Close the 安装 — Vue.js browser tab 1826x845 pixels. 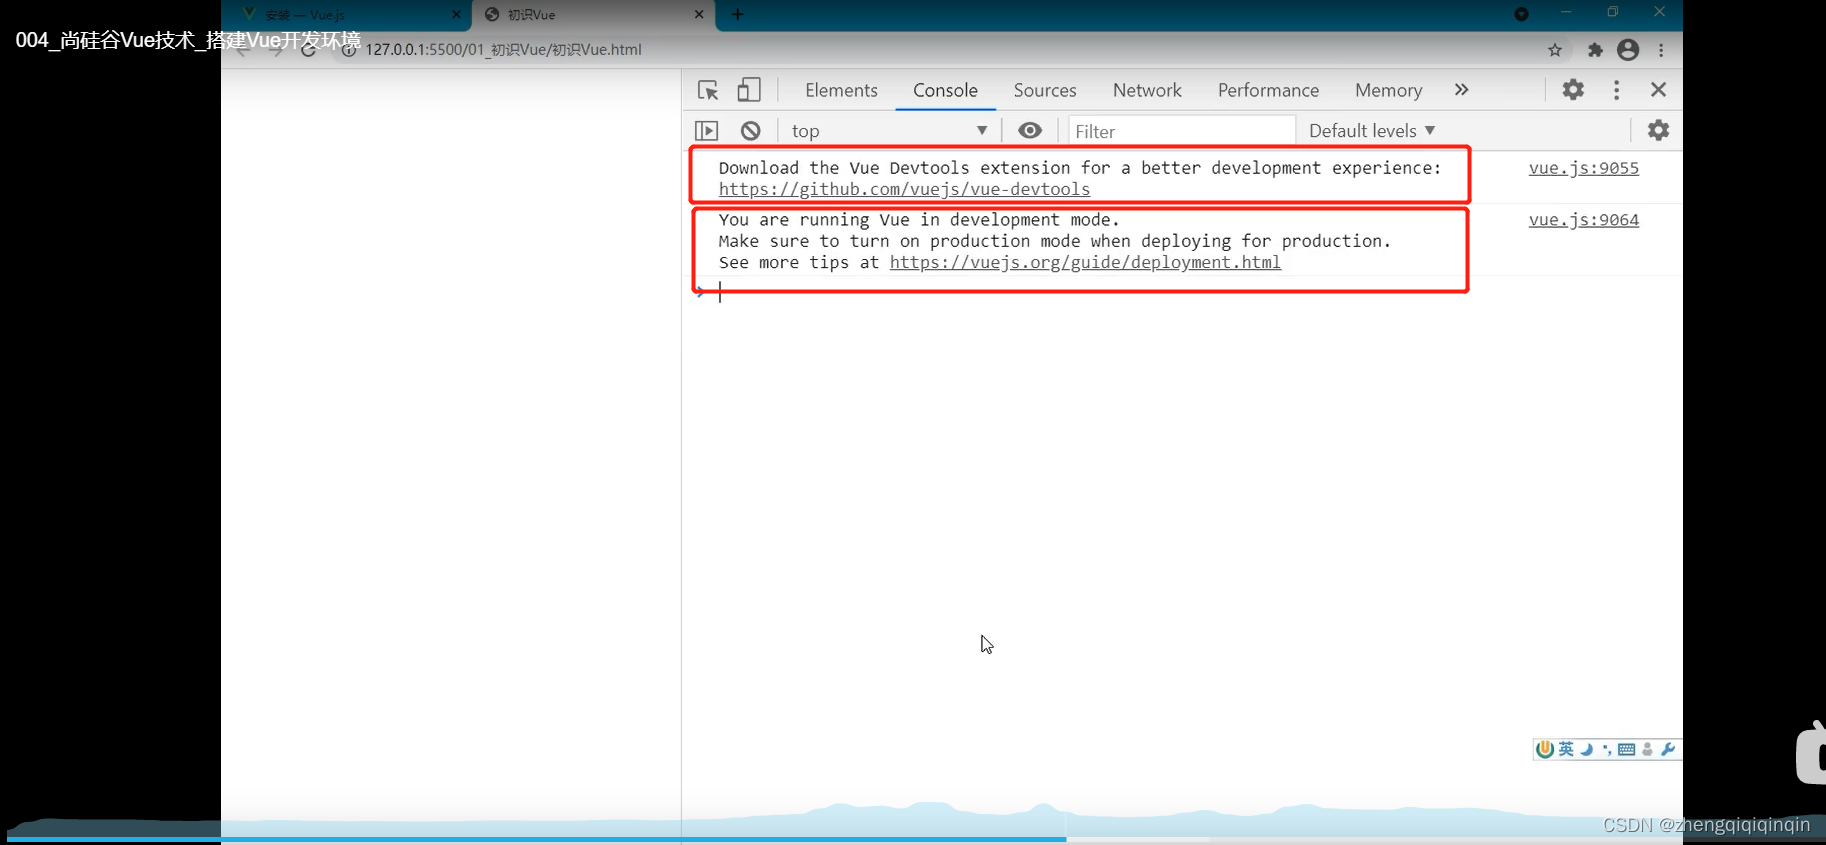pos(457,15)
